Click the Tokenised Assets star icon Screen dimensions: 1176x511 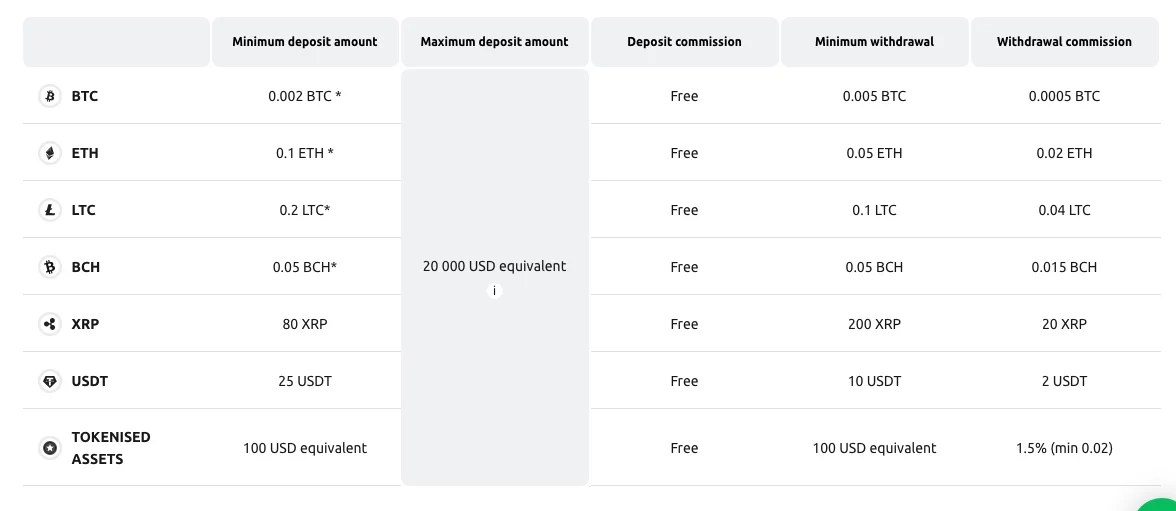coord(50,448)
